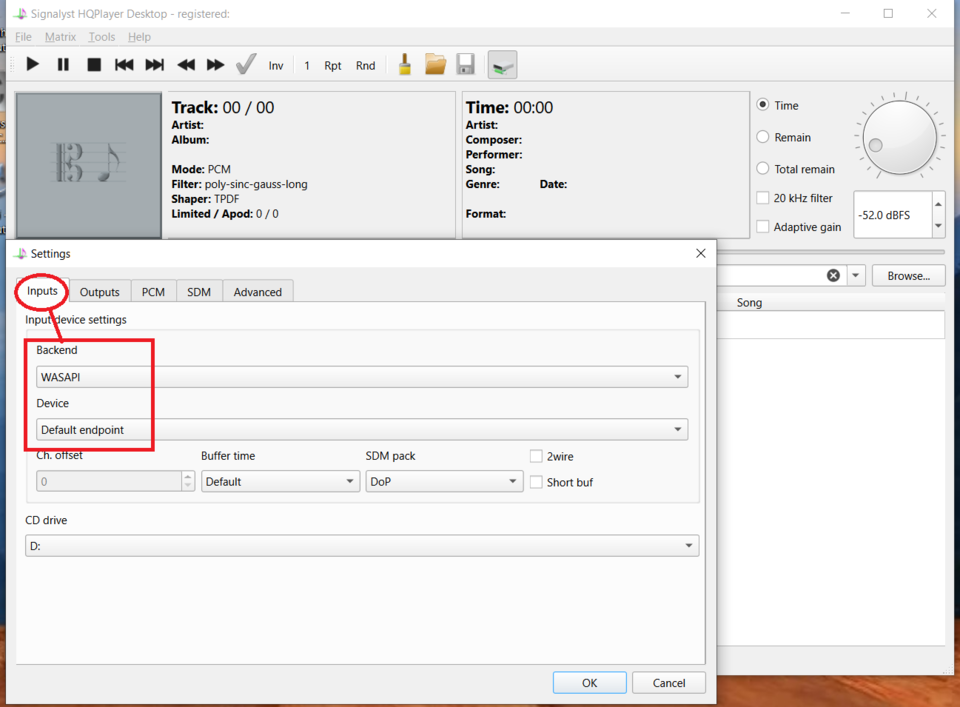Skip to the previous track
The image size is (960, 707).
pos(124,64)
